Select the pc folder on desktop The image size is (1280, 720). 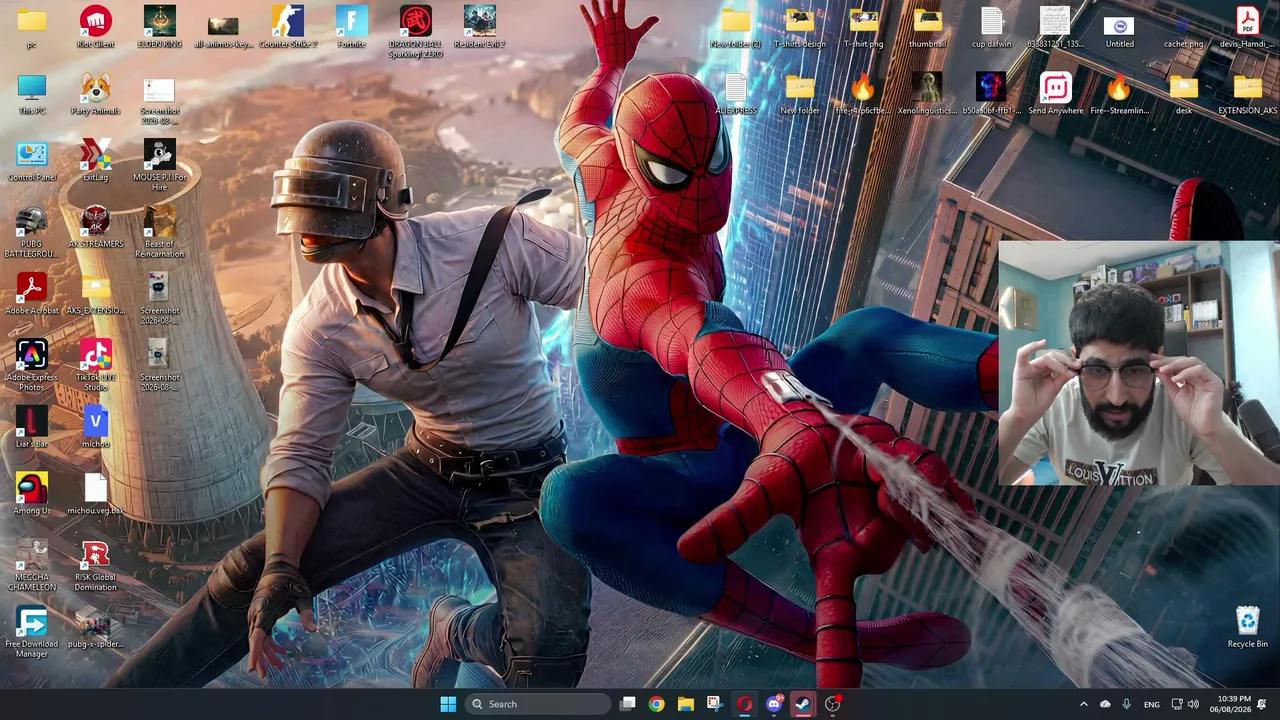[31, 27]
